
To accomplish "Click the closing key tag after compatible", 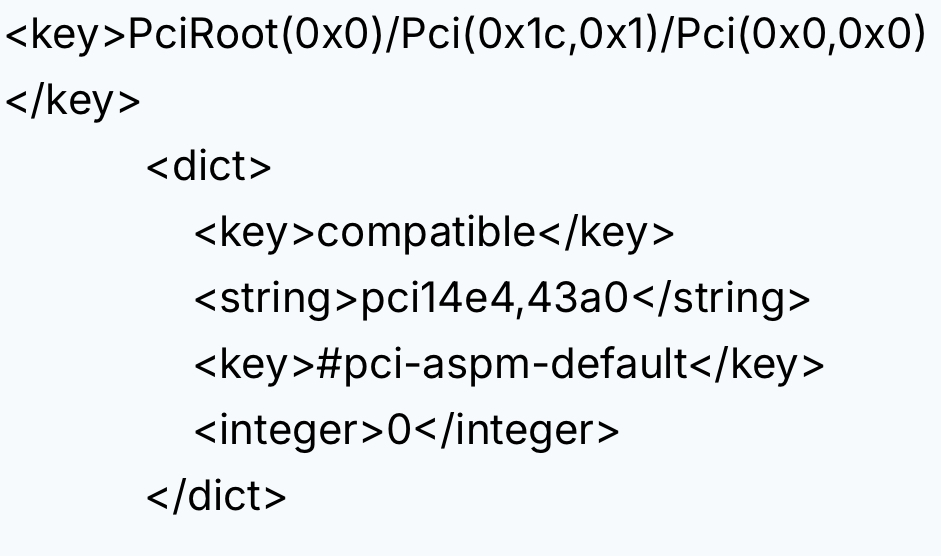I will pos(607,232).
